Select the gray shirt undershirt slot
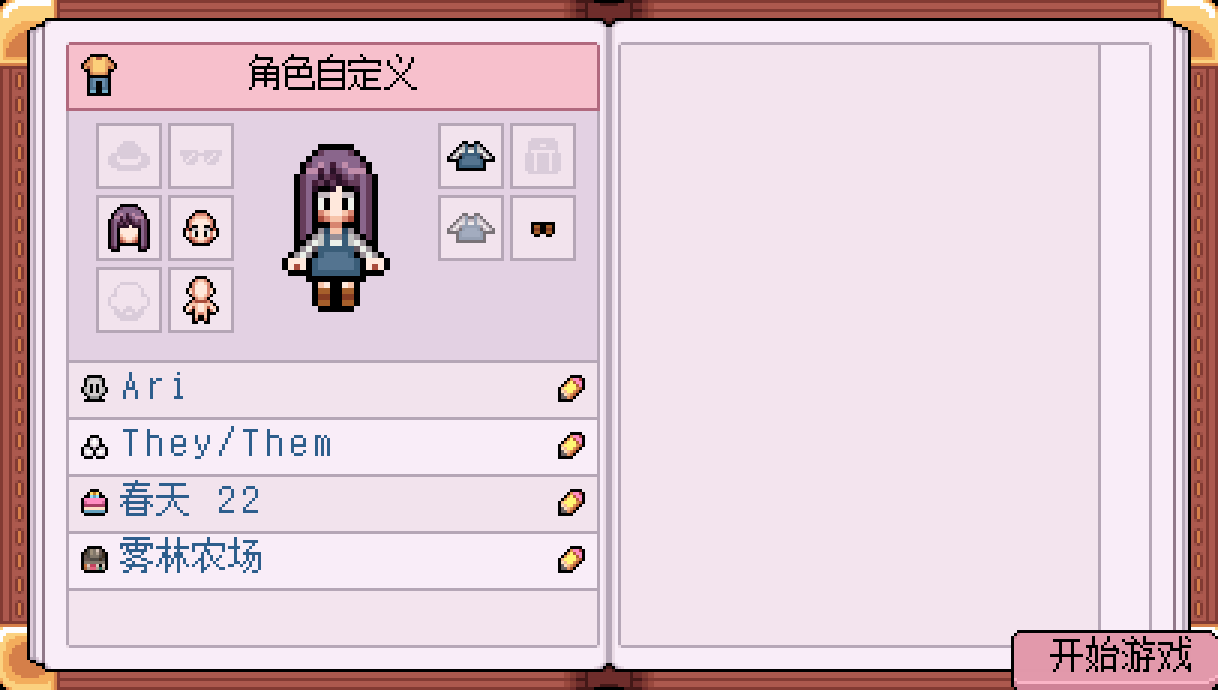Image resolution: width=1218 pixels, height=690 pixels. tap(471, 228)
